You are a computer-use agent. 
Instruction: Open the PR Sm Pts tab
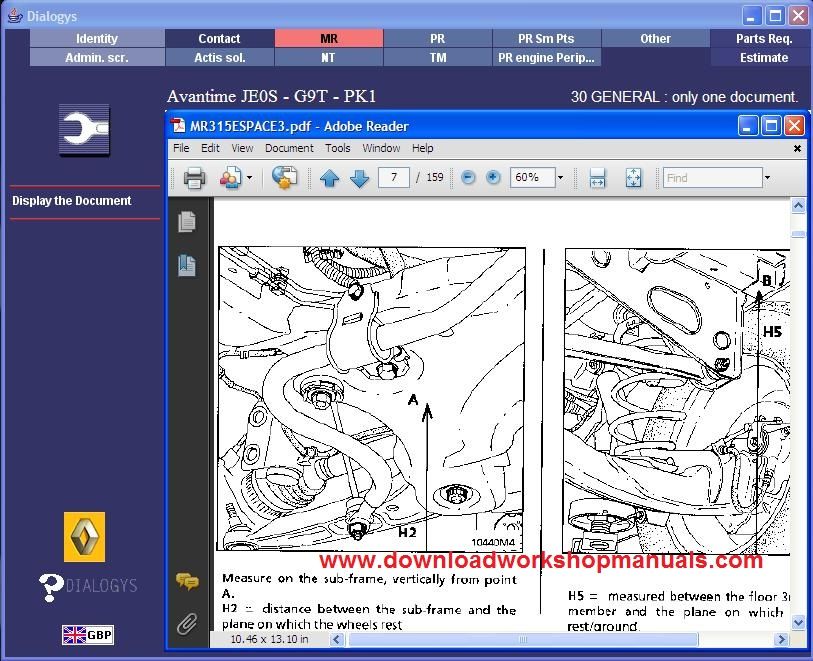[x=546, y=38]
